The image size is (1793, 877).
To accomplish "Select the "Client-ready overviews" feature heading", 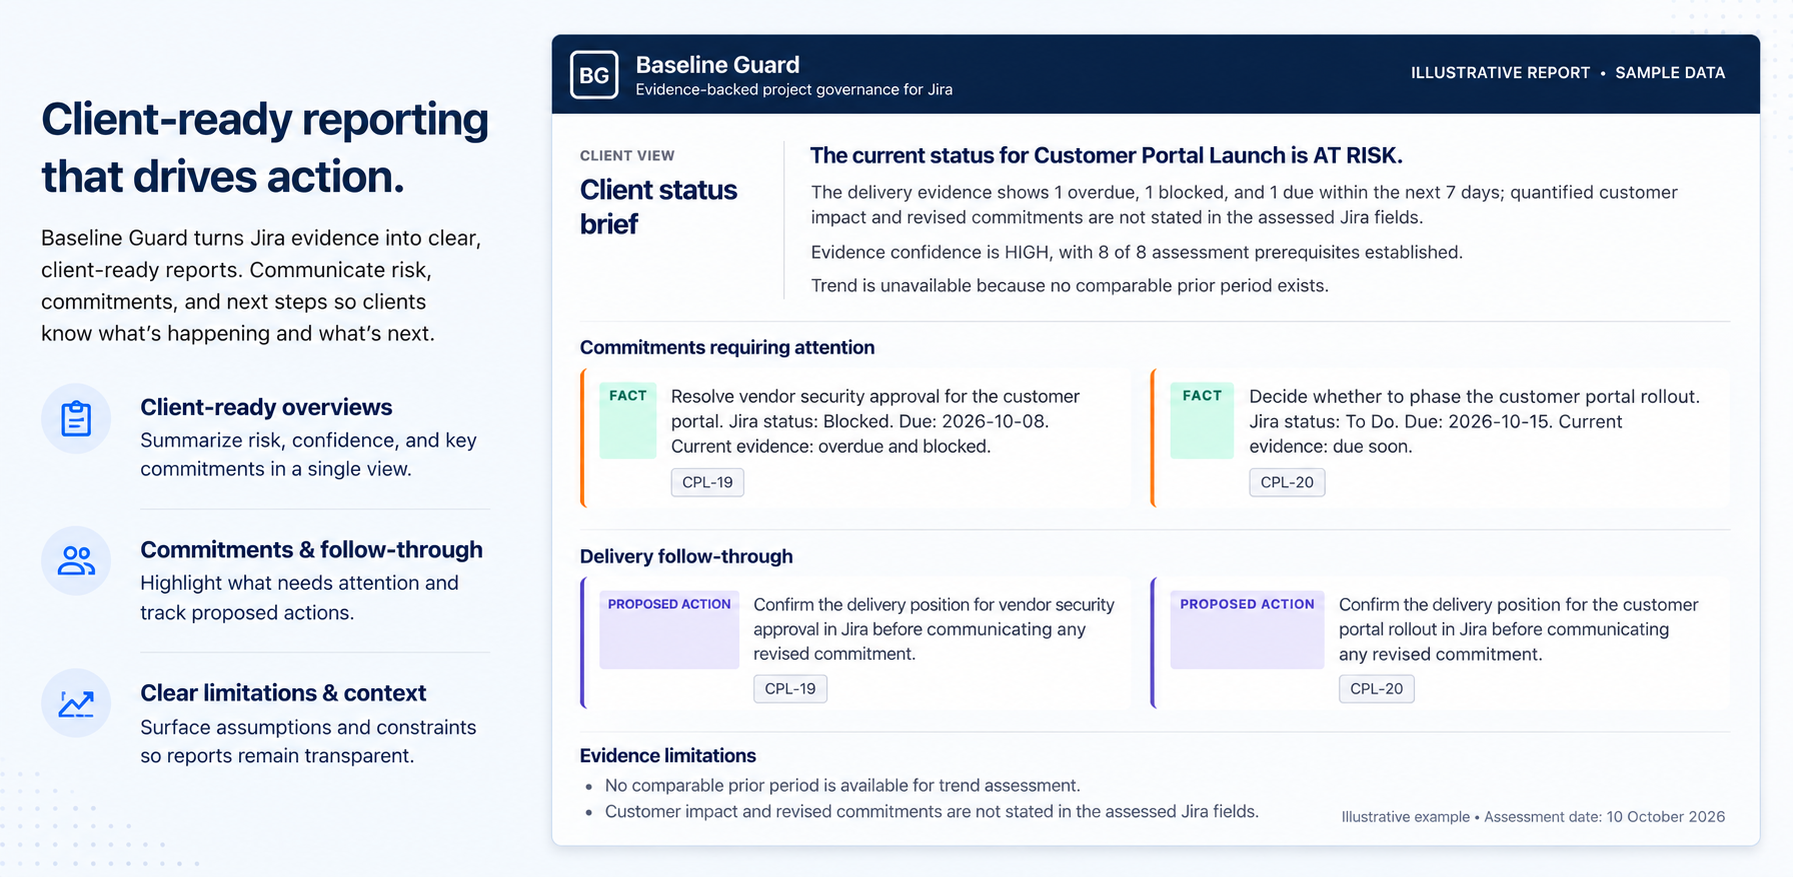I will click(x=266, y=408).
